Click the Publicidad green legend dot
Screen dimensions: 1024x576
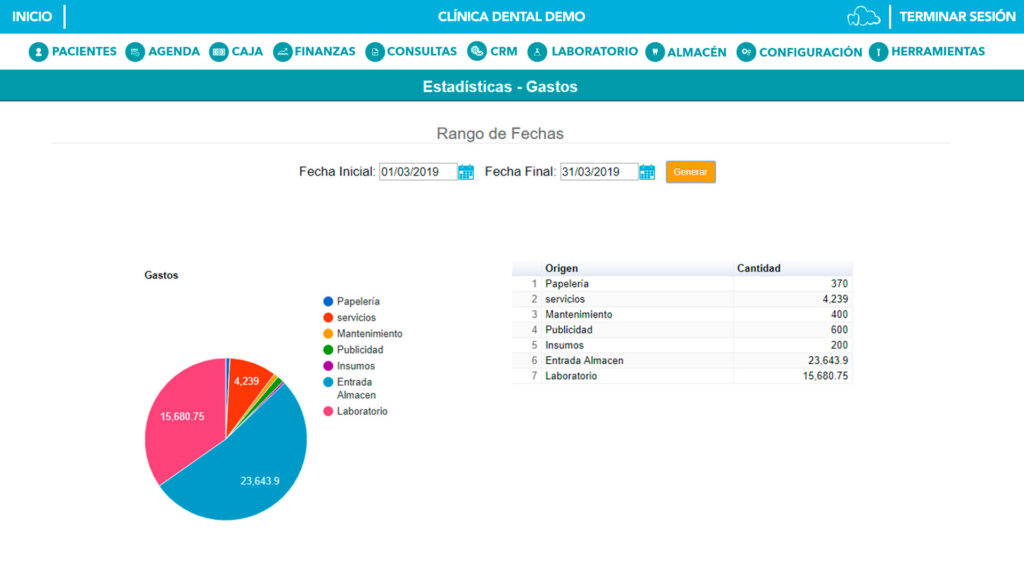click(x=328, y=350)
